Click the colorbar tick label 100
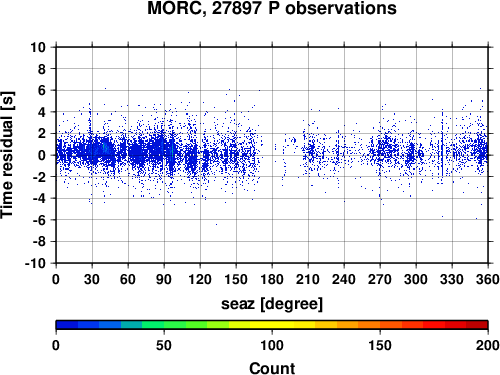500x375 pixels. (272, 345)
